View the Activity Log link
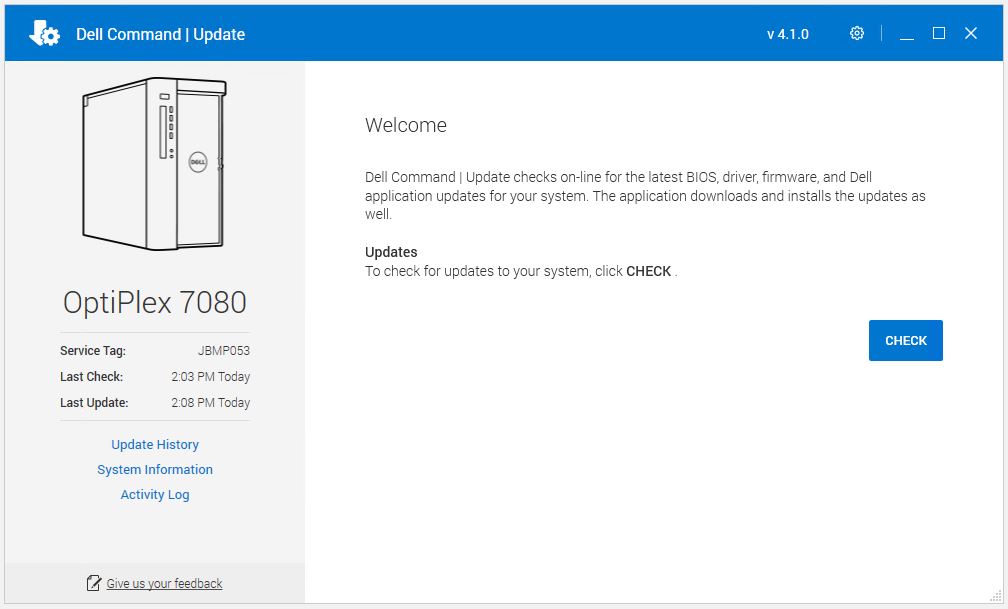This screenshot has height=609, width=1008. (155, 495)
